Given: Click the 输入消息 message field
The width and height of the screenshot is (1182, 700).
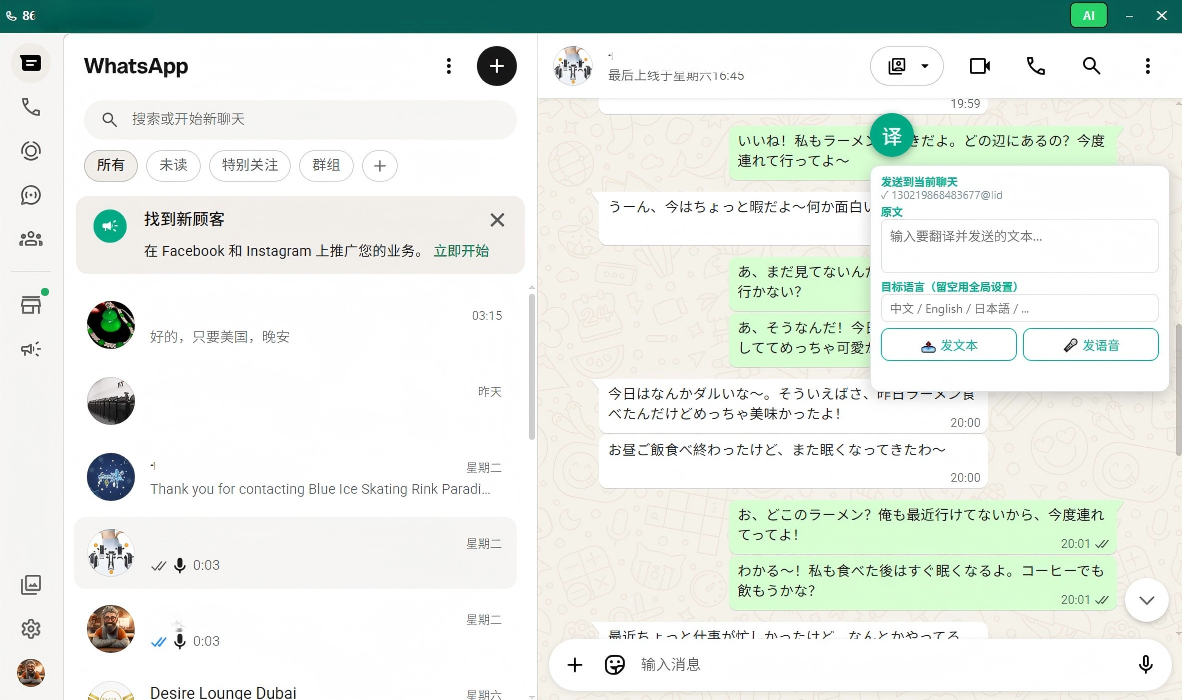Looking at the screenshot, I should pyautogui.click(x=882, y=665).
